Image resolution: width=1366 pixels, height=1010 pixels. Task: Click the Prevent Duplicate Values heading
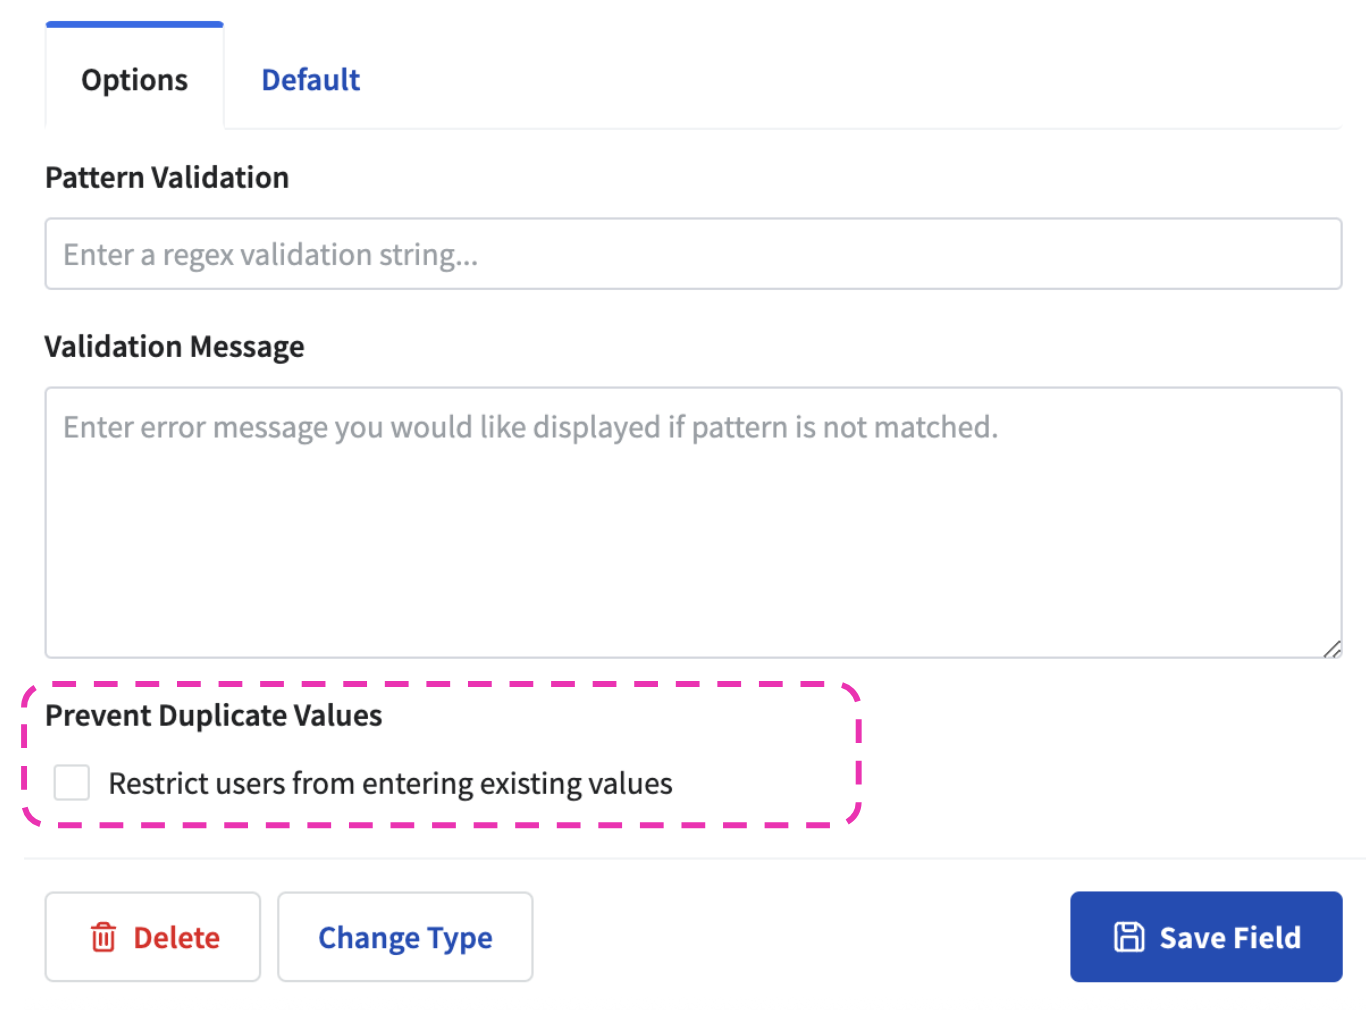point(213,715)
